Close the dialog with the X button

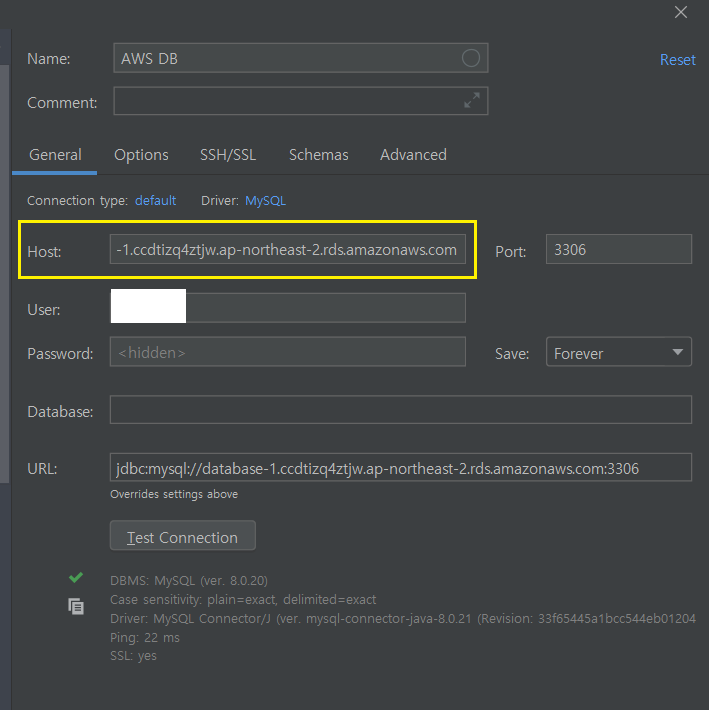[x=680, y=12]
